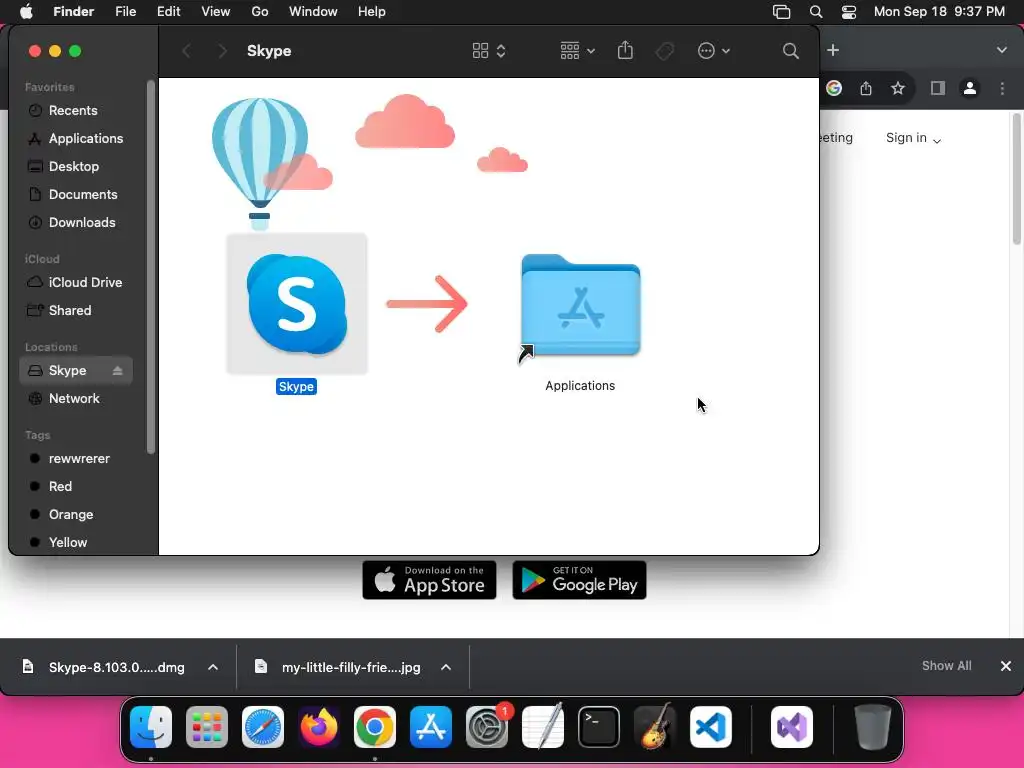Open the Window menu
This screenshot has height=768, width=1024.
pos(313,12)
